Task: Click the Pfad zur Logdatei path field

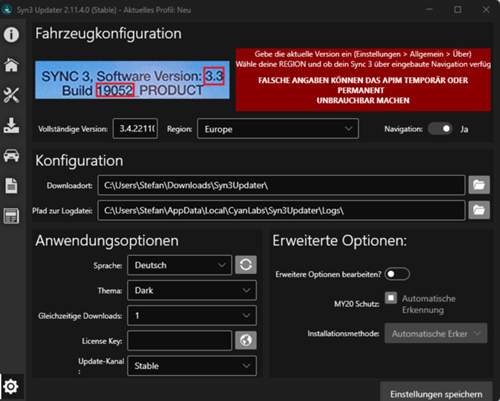Action: (x=281, y=210)
